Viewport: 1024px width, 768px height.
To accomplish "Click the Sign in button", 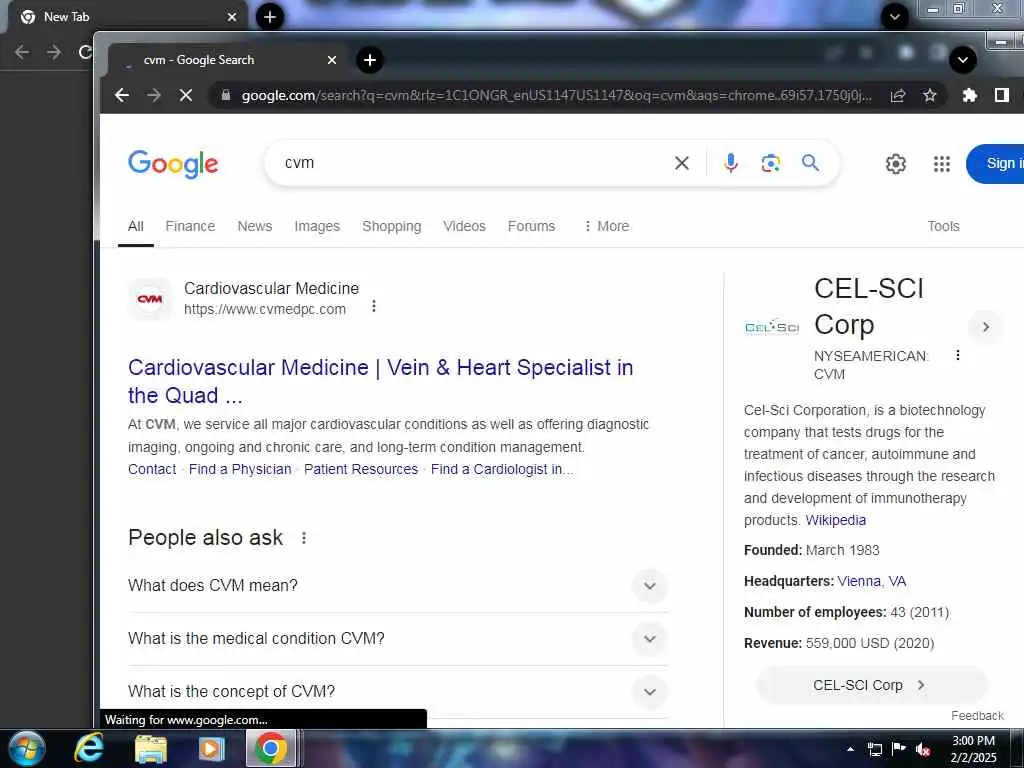I will coord(995,164).
